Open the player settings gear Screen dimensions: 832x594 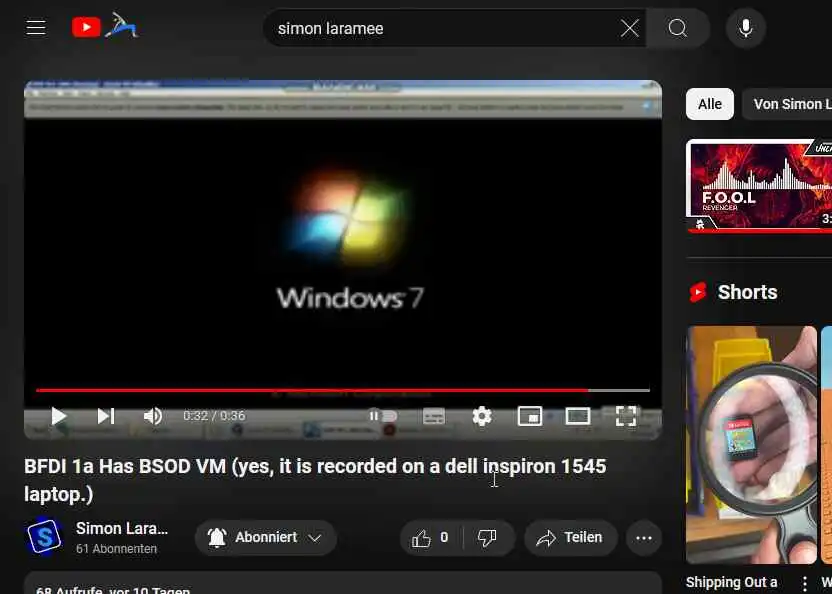(482, 416)
